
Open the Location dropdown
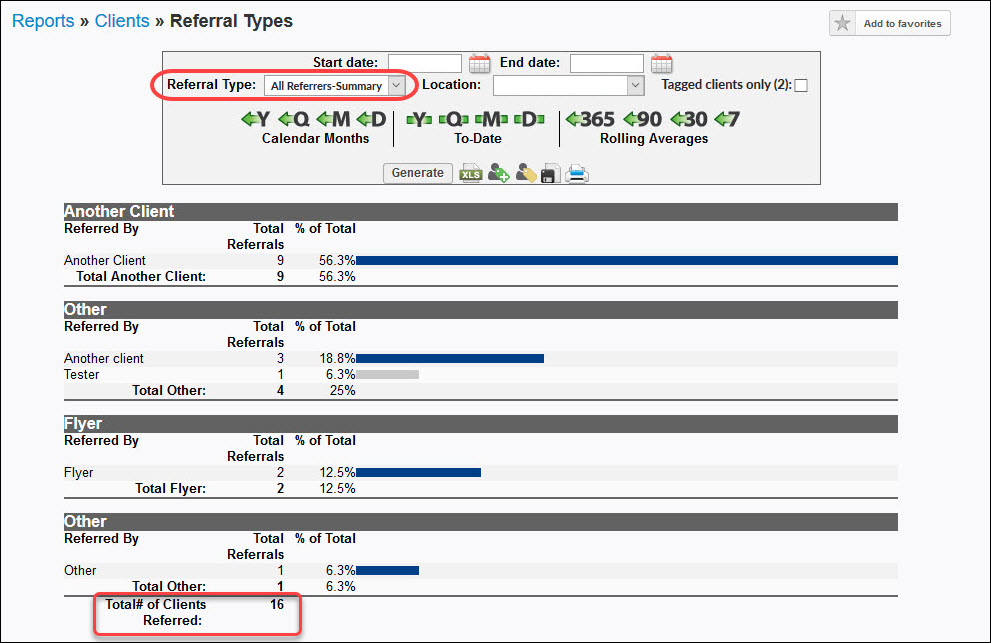568,85
